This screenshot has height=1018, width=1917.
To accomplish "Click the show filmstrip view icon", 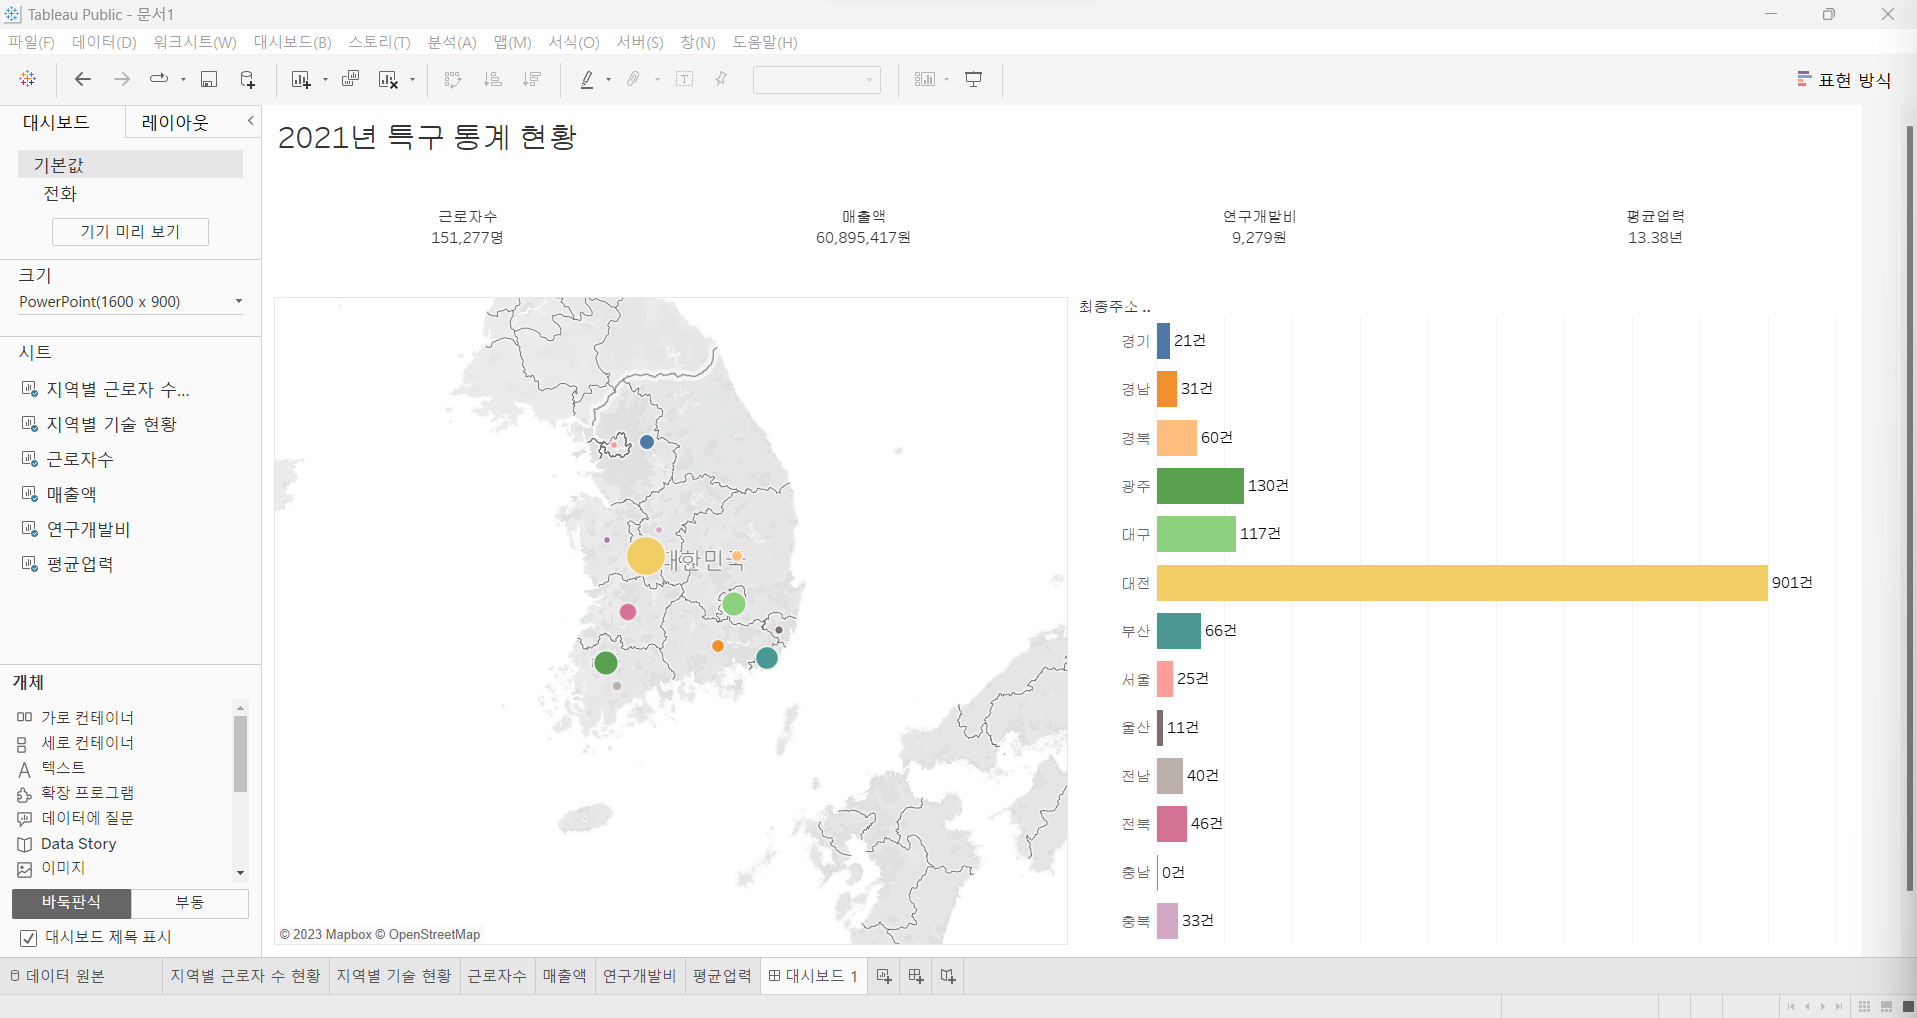I will pyautogui.click(x=1886, y=1007).
